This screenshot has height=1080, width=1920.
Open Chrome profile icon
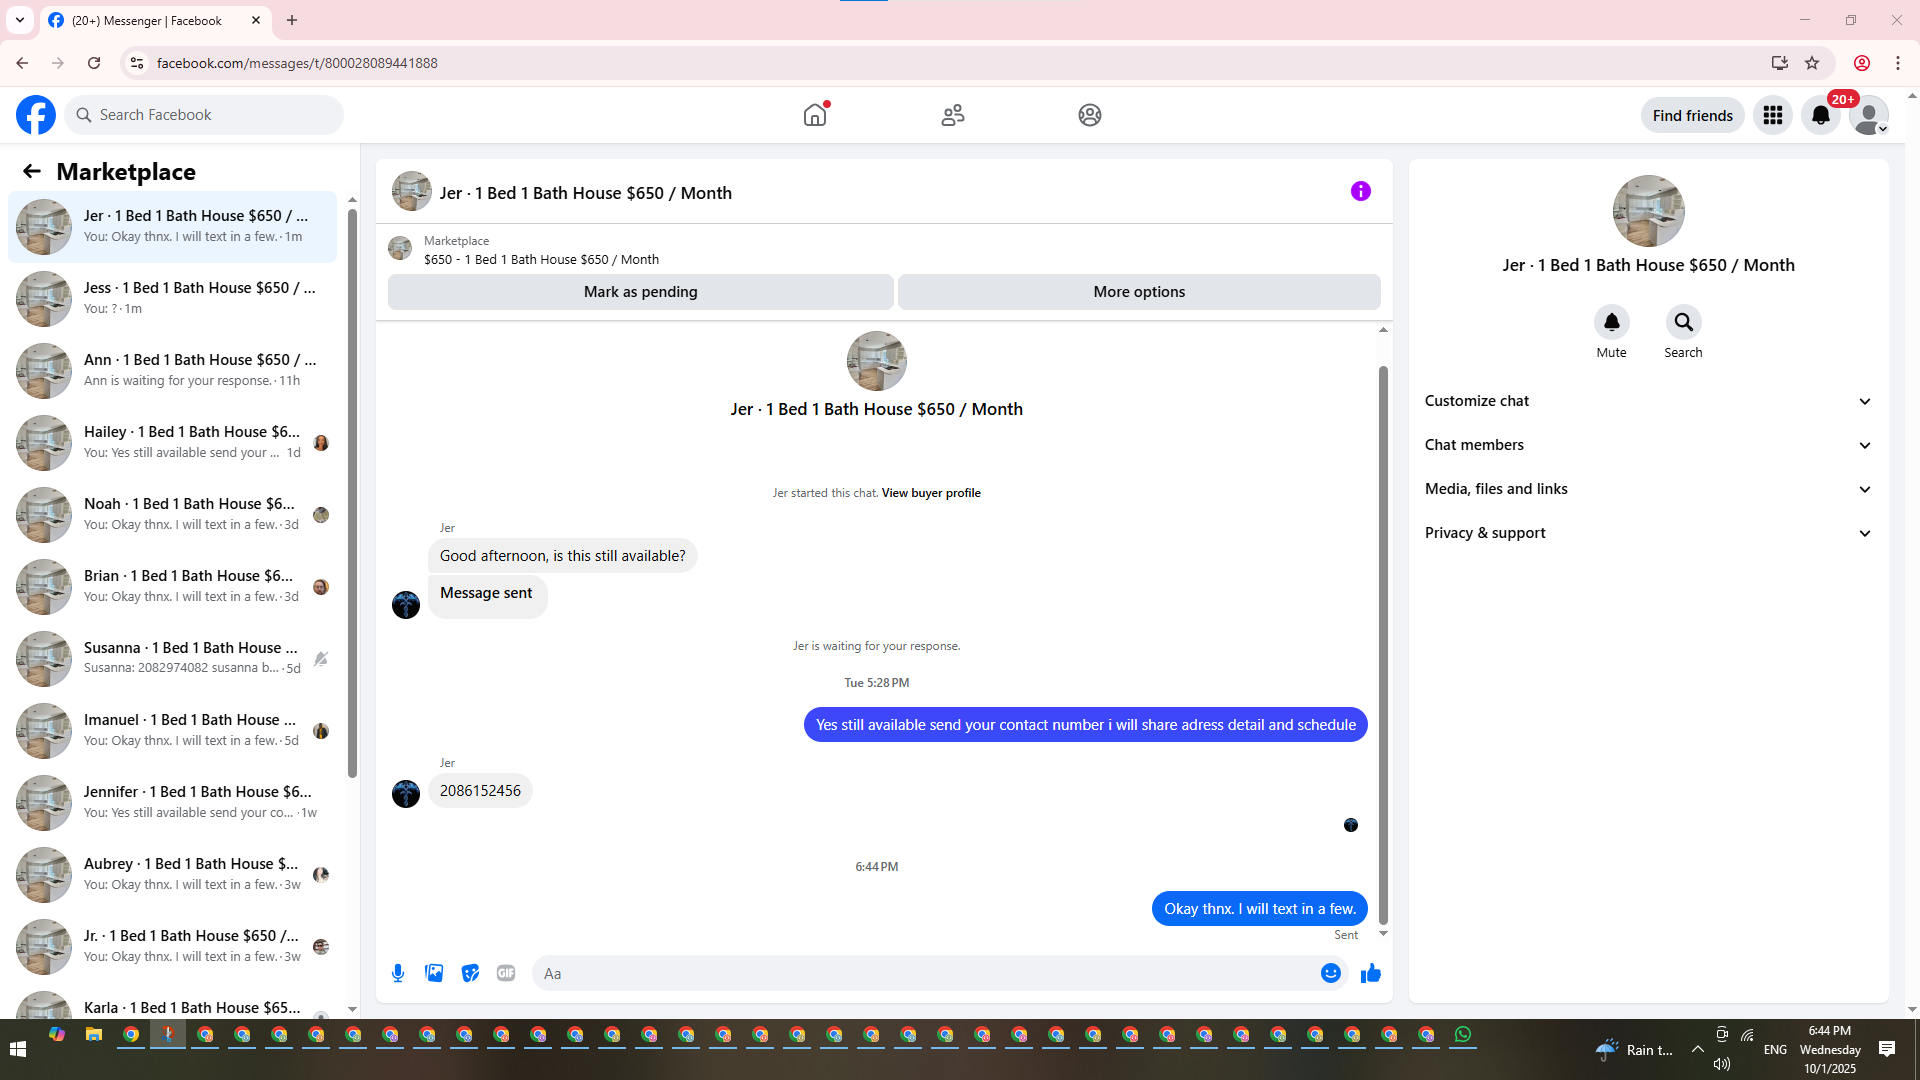pyautogui.click(x=1862, y=63)
